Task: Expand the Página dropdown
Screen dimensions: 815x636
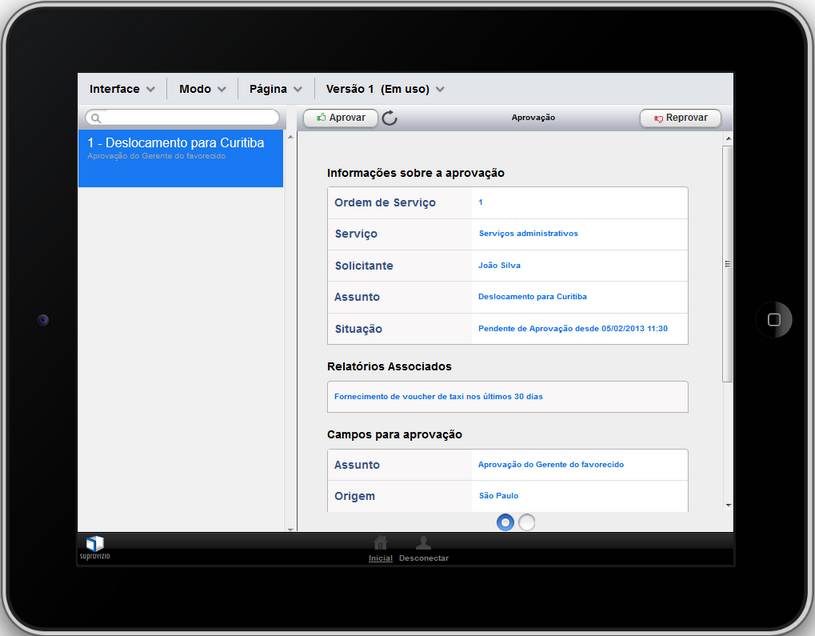Action: [x=276, y=89]
